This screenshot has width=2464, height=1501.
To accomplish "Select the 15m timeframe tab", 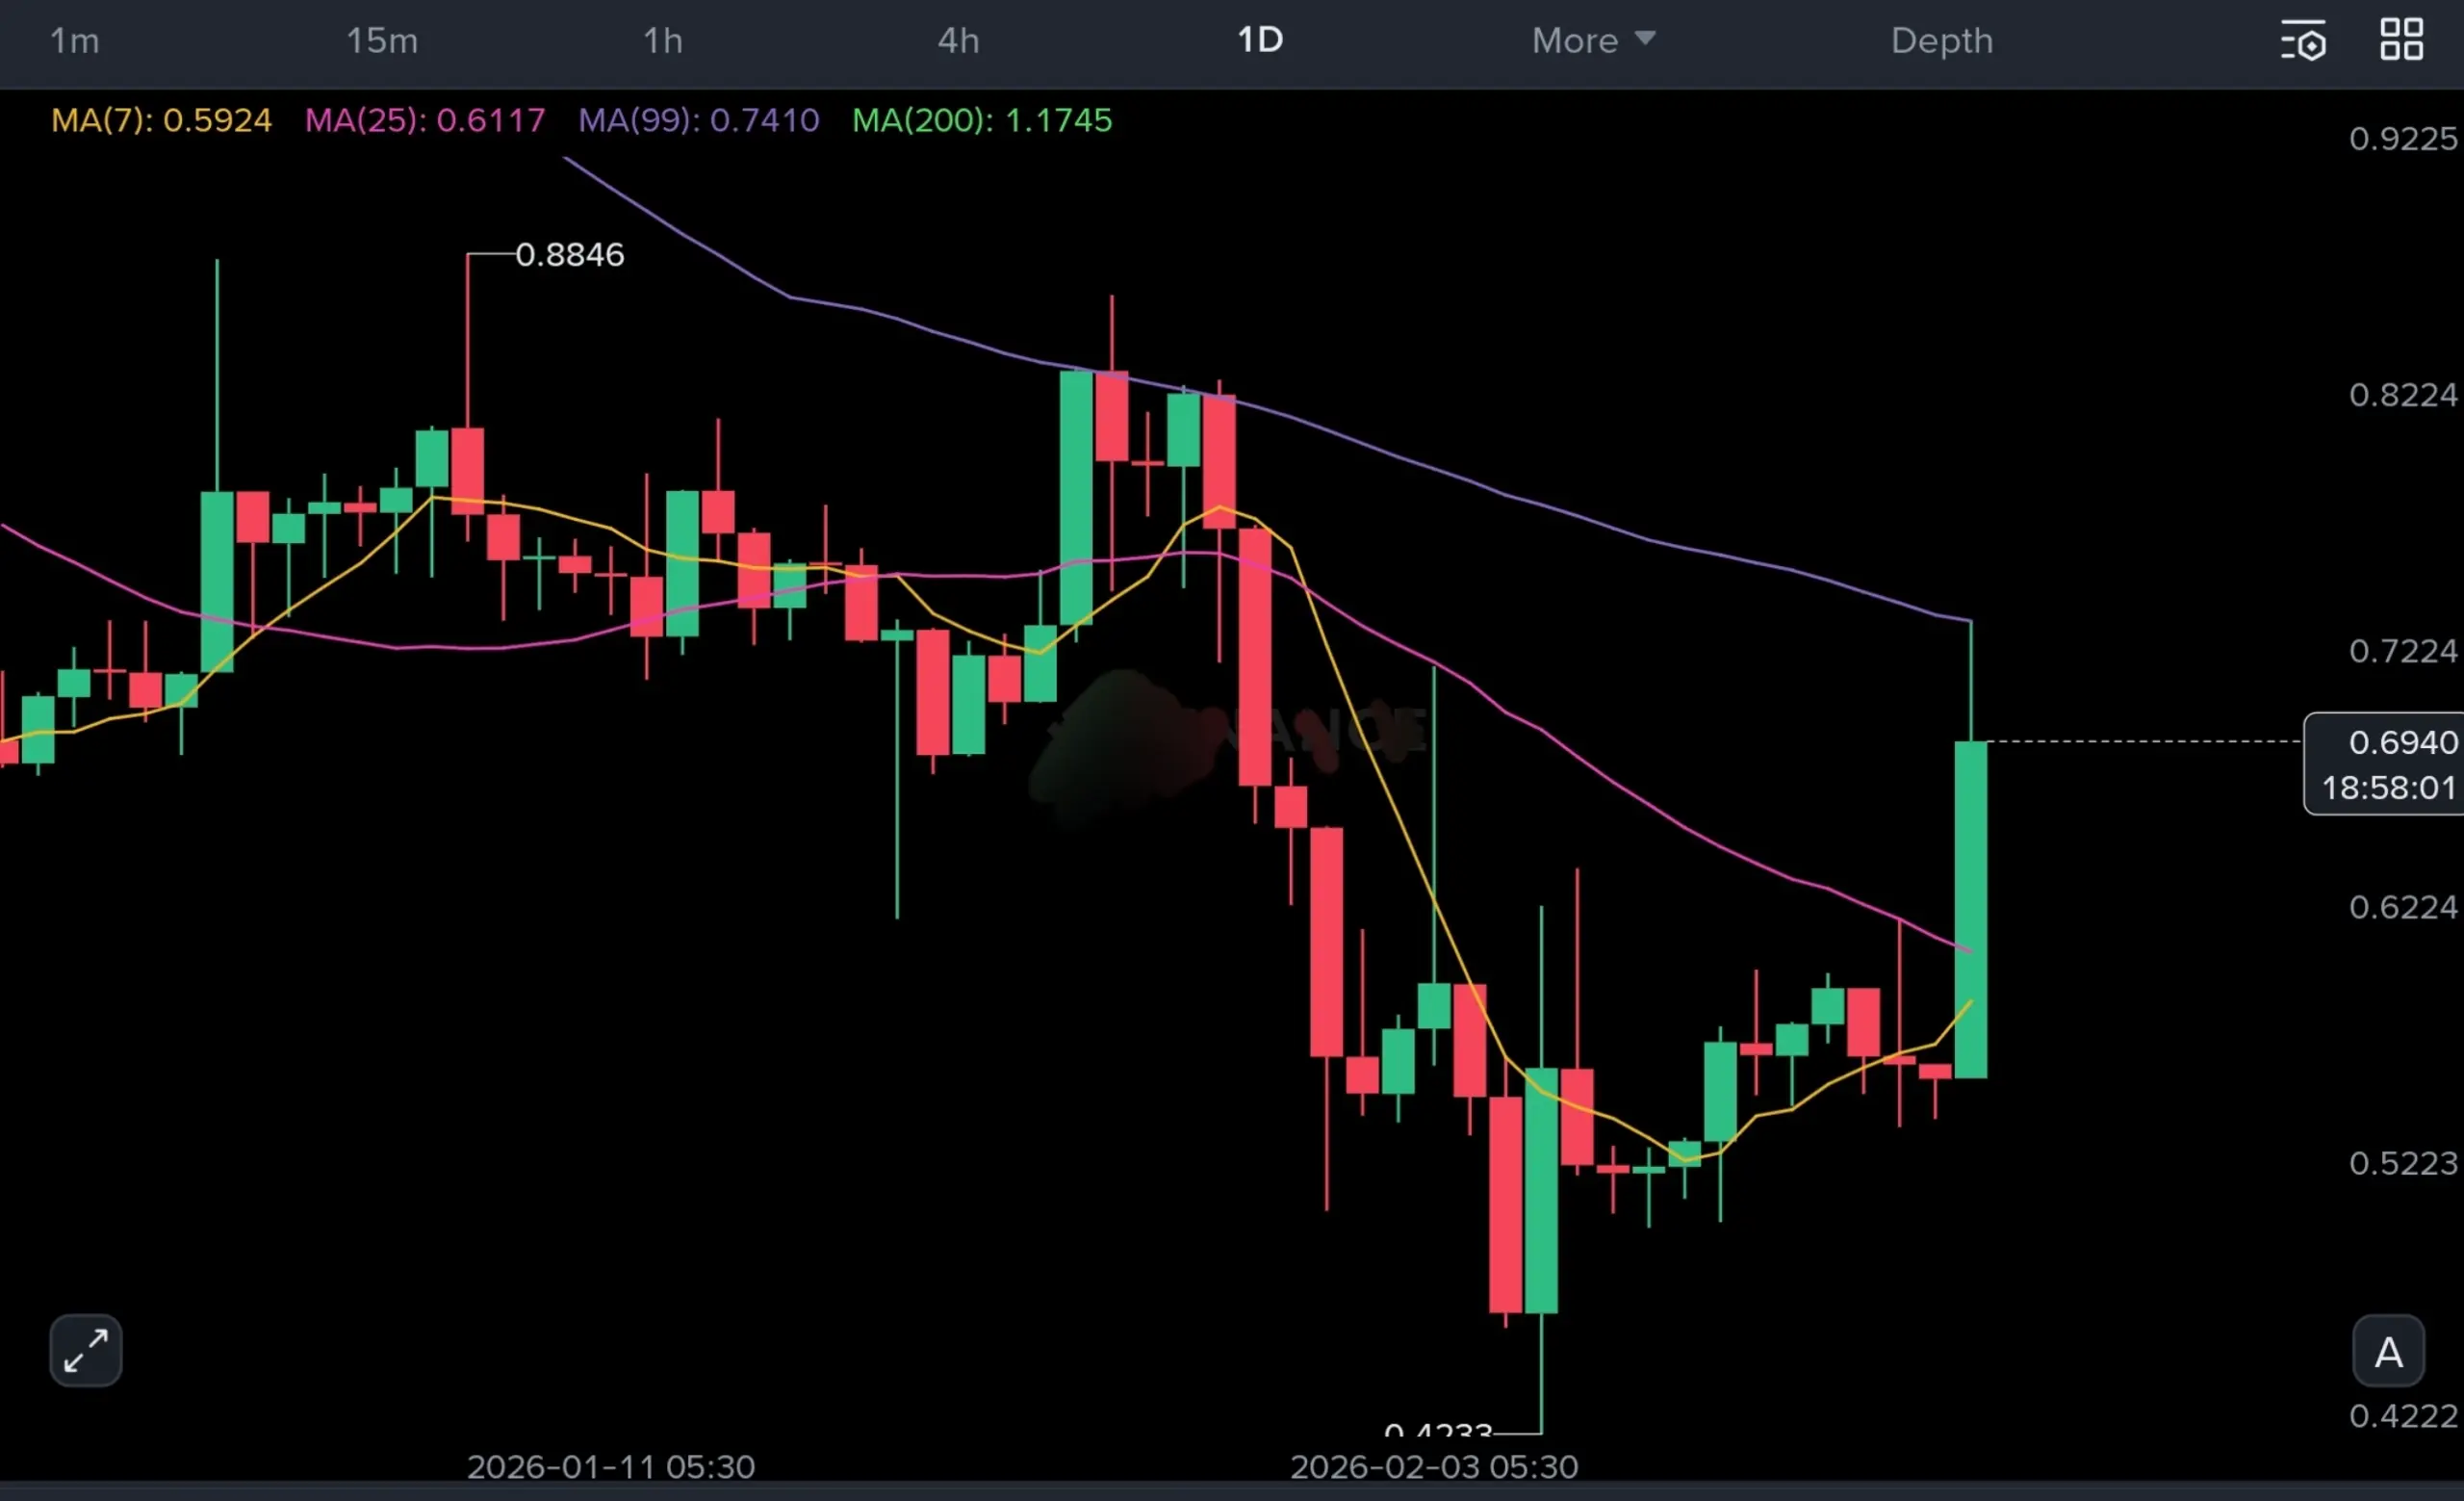I will pos(382,41).
